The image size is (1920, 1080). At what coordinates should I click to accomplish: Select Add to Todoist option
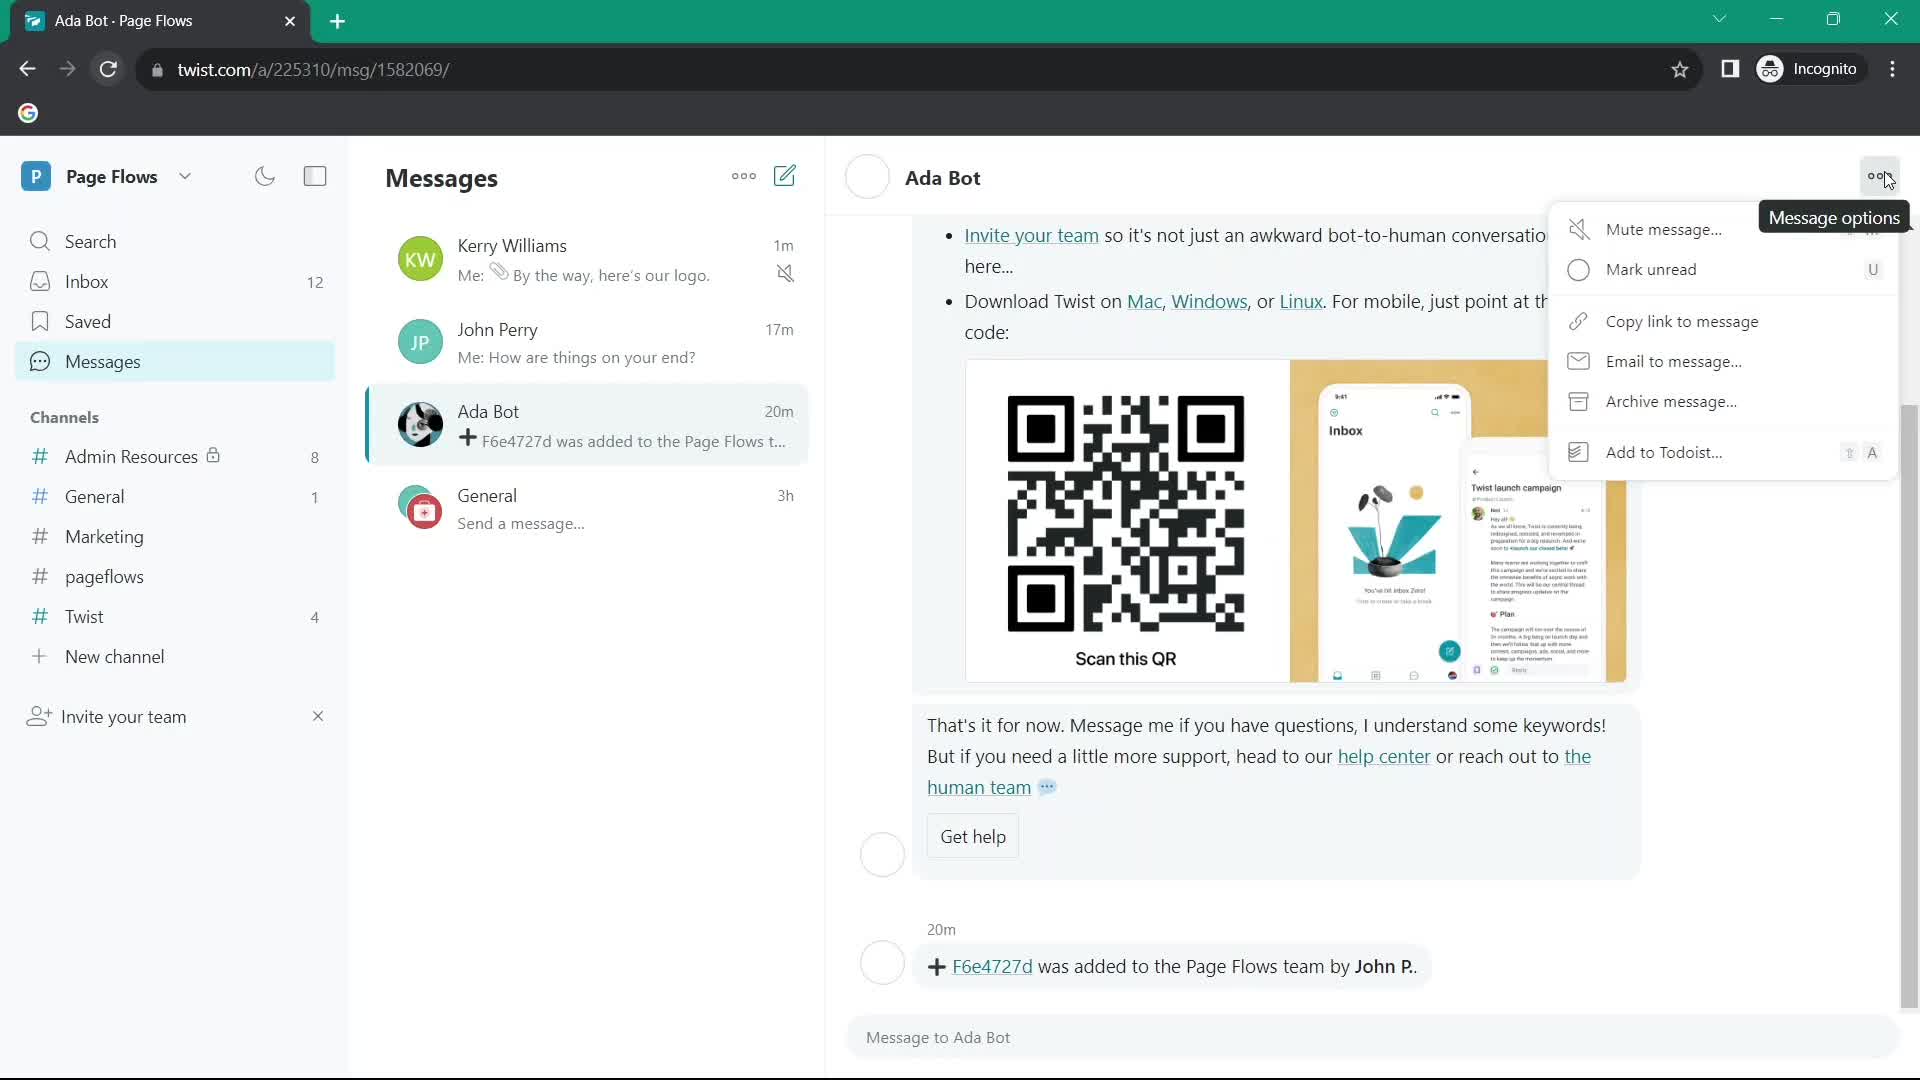(1723, 452)
